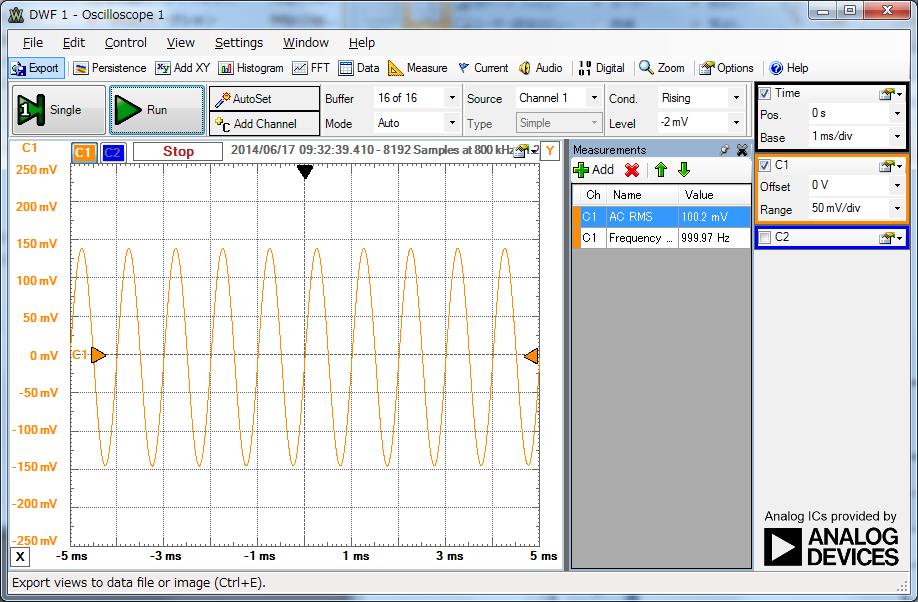Open the Settings menu

click(239, 42)
